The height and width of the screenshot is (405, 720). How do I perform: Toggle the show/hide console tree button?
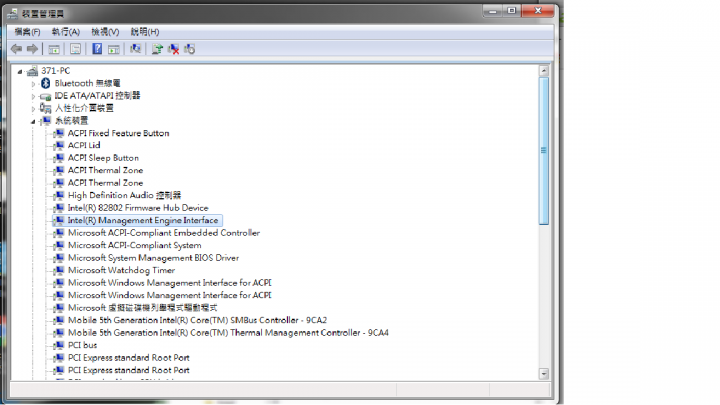point(54,49)
